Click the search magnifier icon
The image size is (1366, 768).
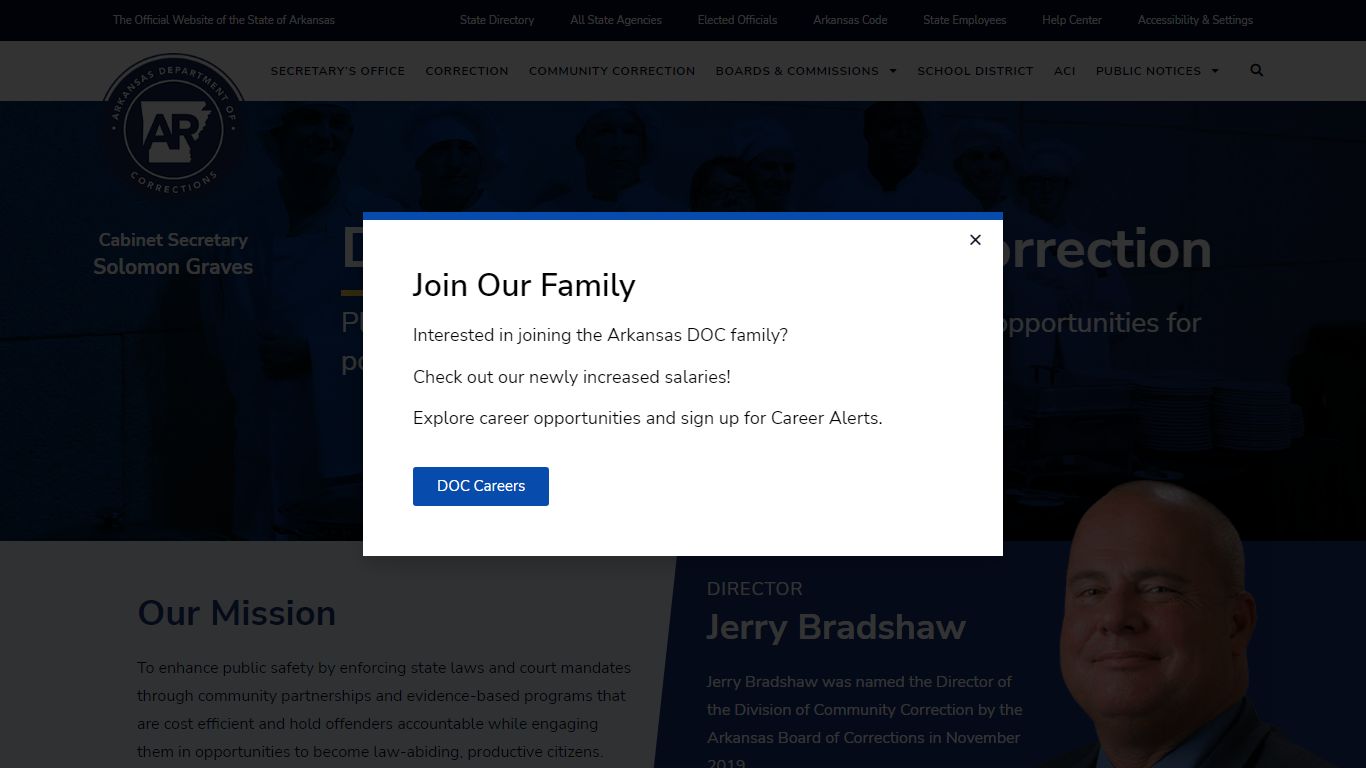(x=1257, y=70)
